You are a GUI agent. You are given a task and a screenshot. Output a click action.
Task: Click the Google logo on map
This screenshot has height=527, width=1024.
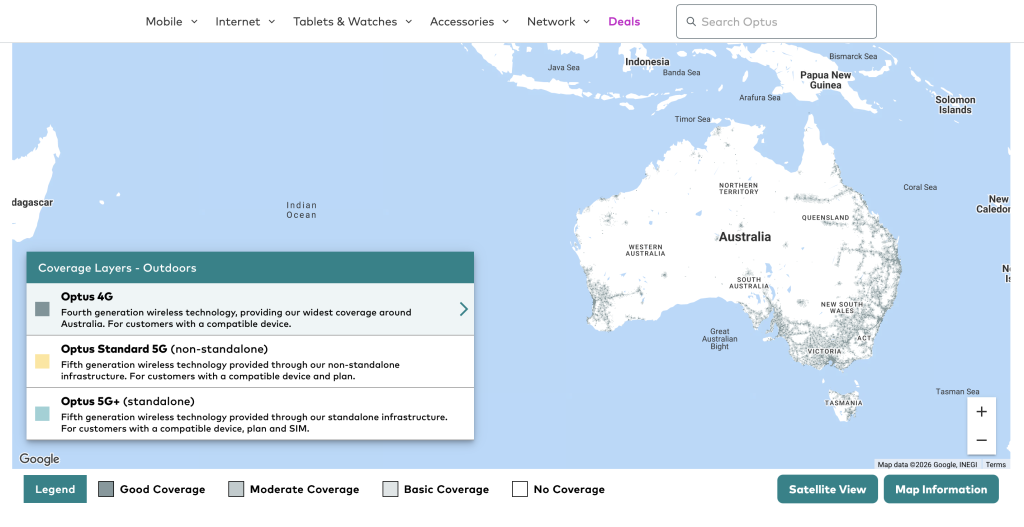(39, 459)
